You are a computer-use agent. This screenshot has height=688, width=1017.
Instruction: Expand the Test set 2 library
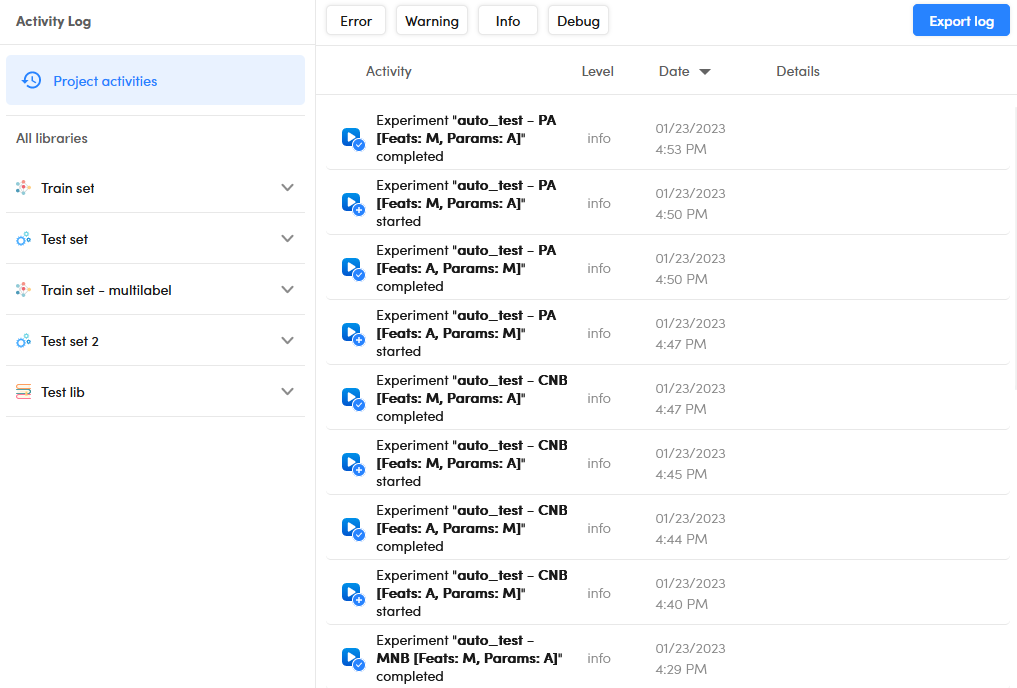[288, 341]
